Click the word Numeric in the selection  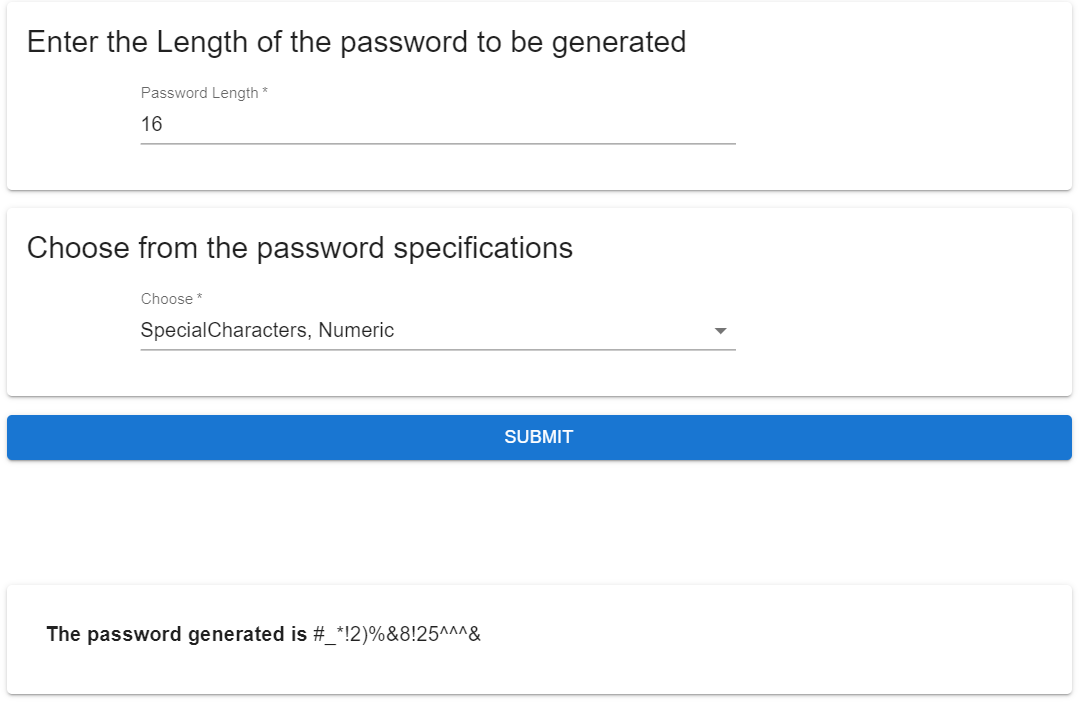click(x=357, y=331)
